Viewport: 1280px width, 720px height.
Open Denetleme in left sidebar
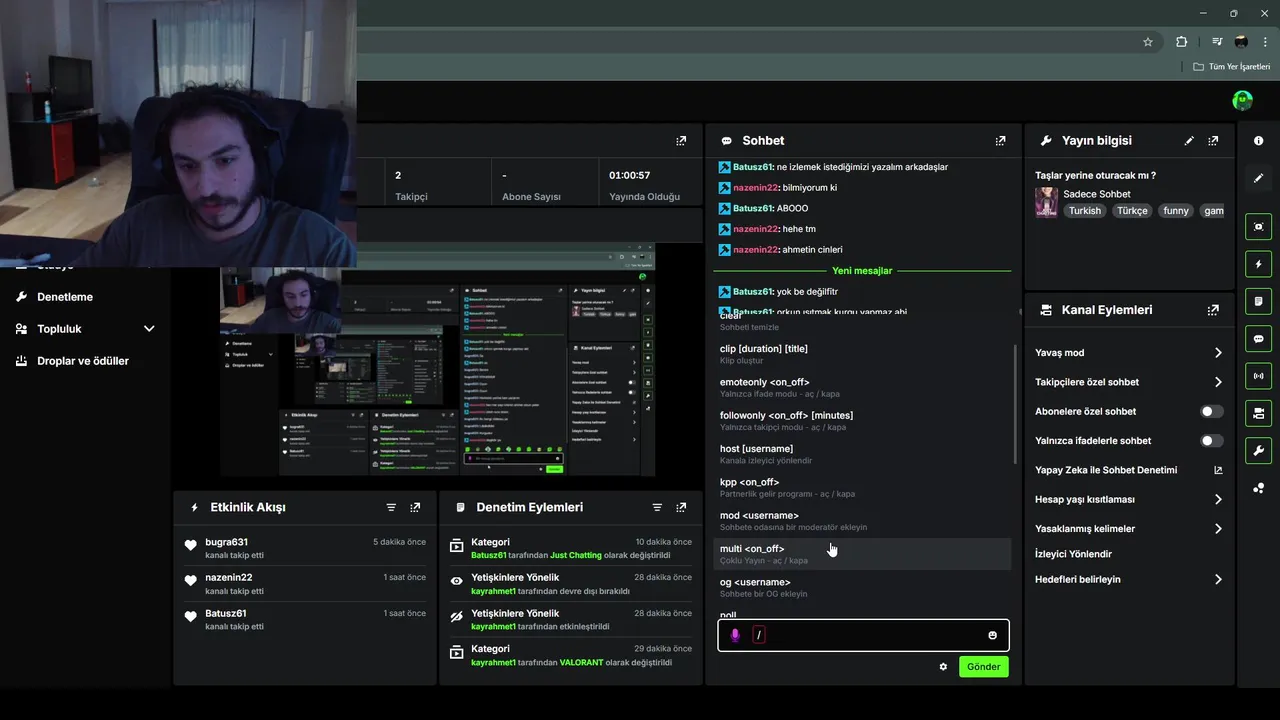click(65, 297)
